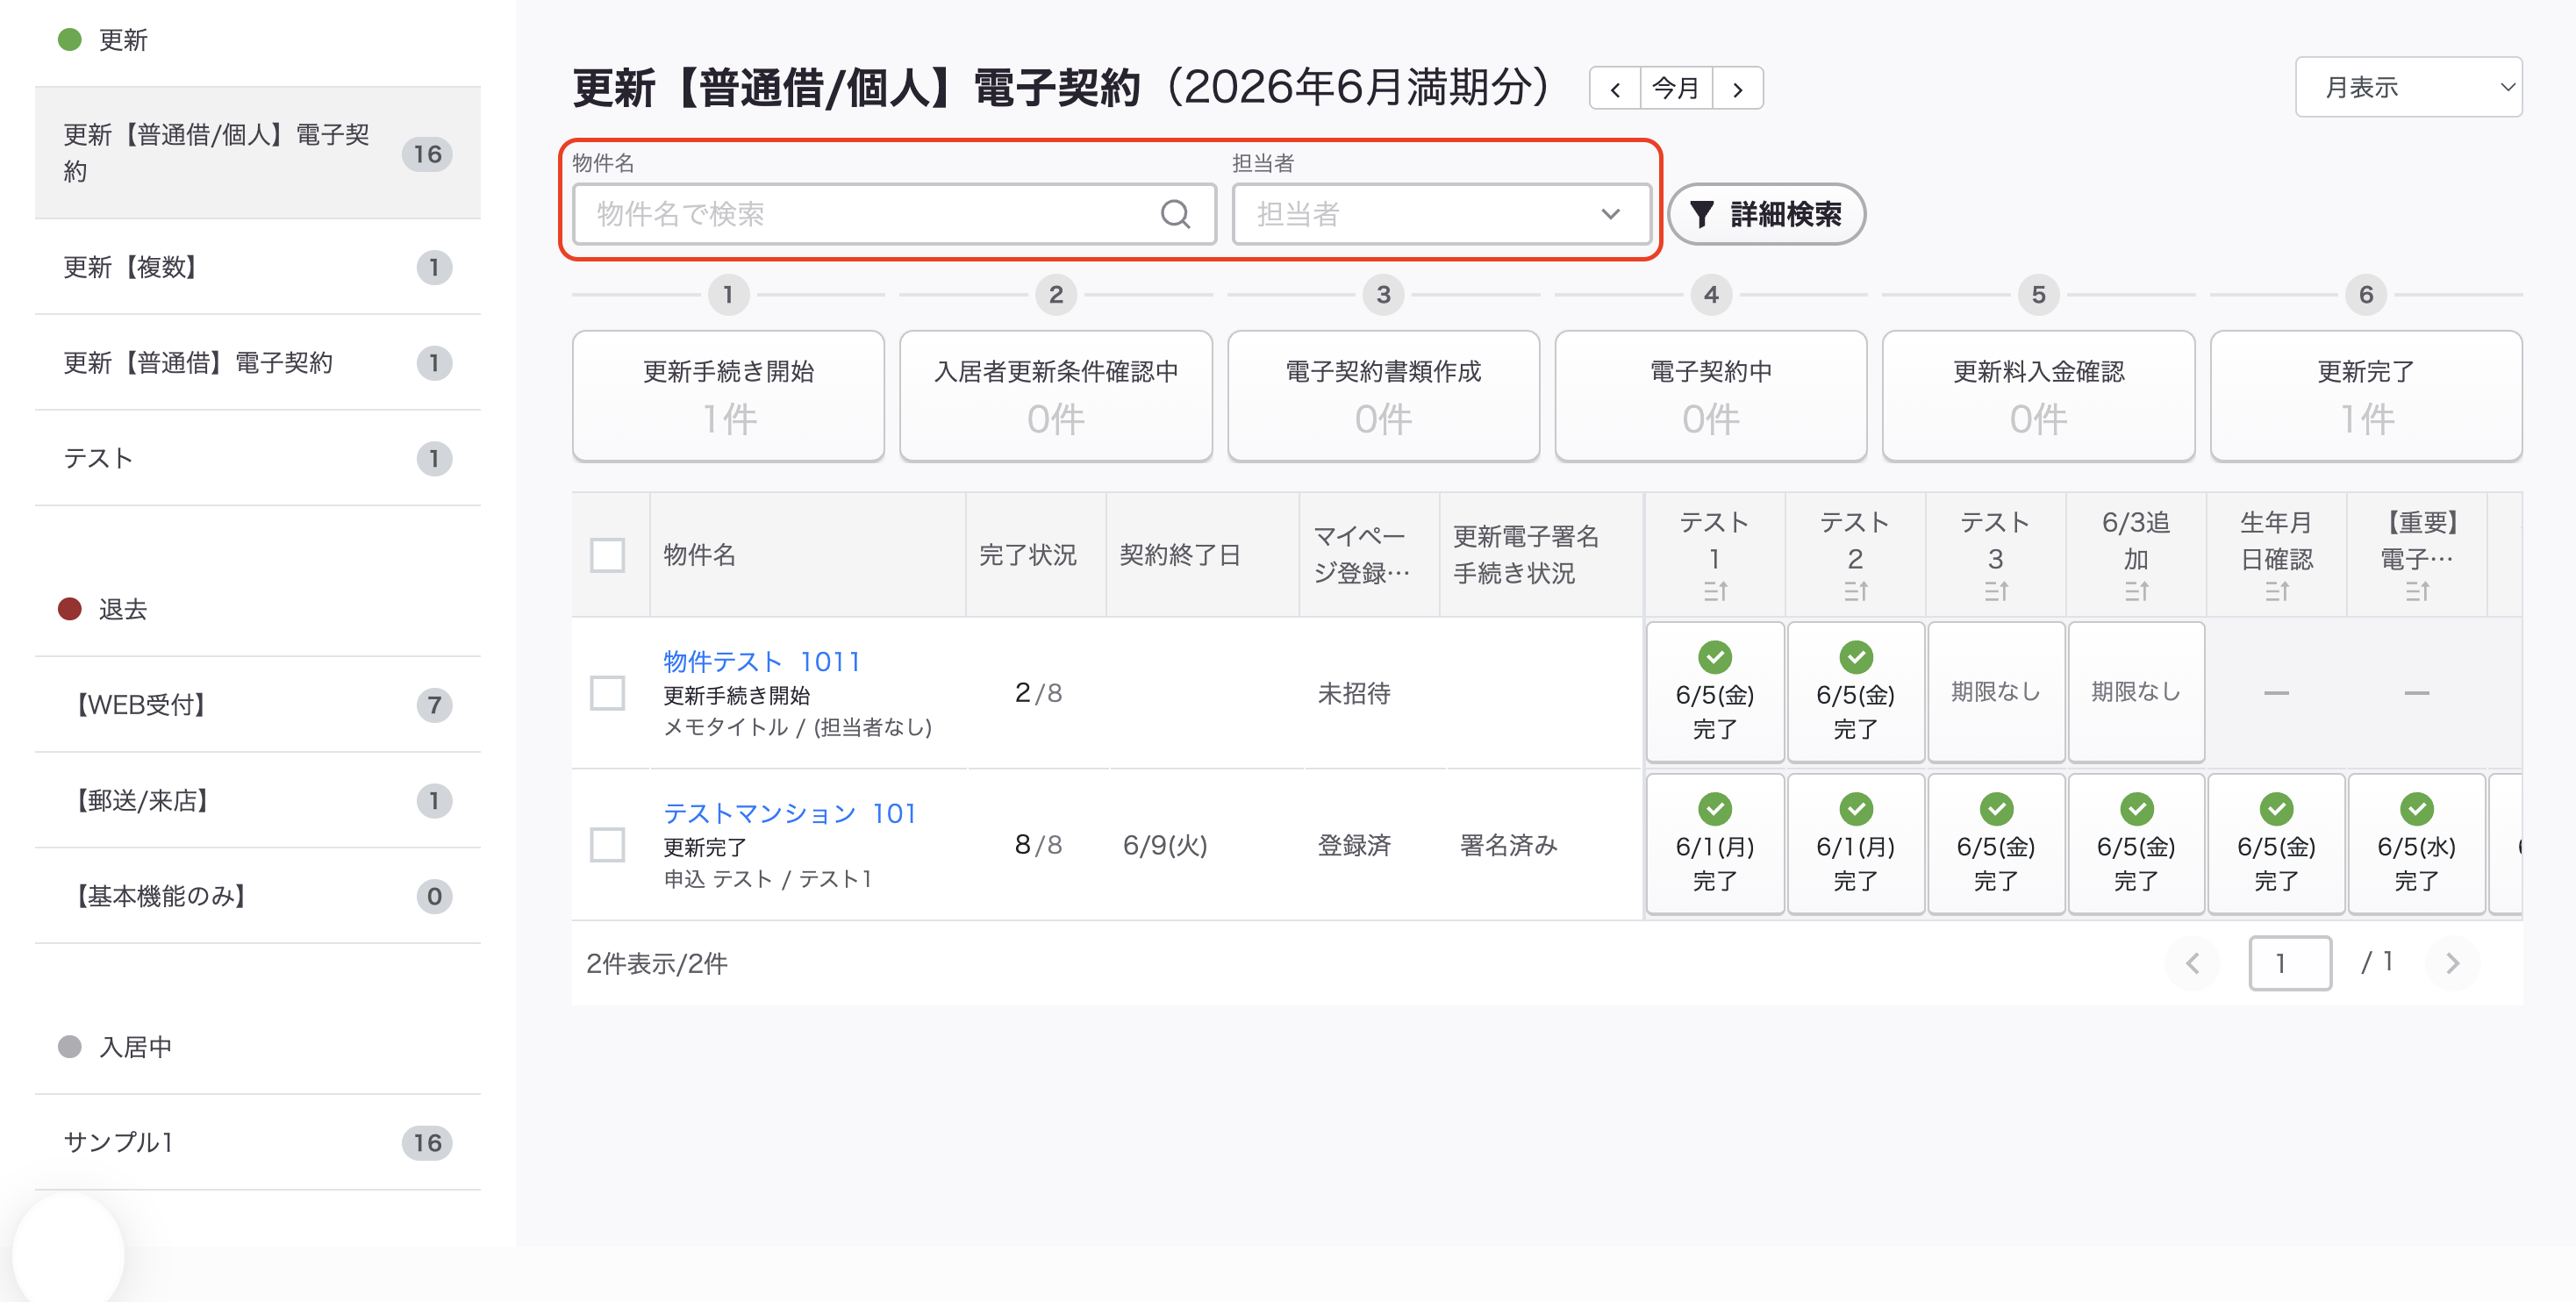Open the 物件テスト 1011 link

coord(761,661)
